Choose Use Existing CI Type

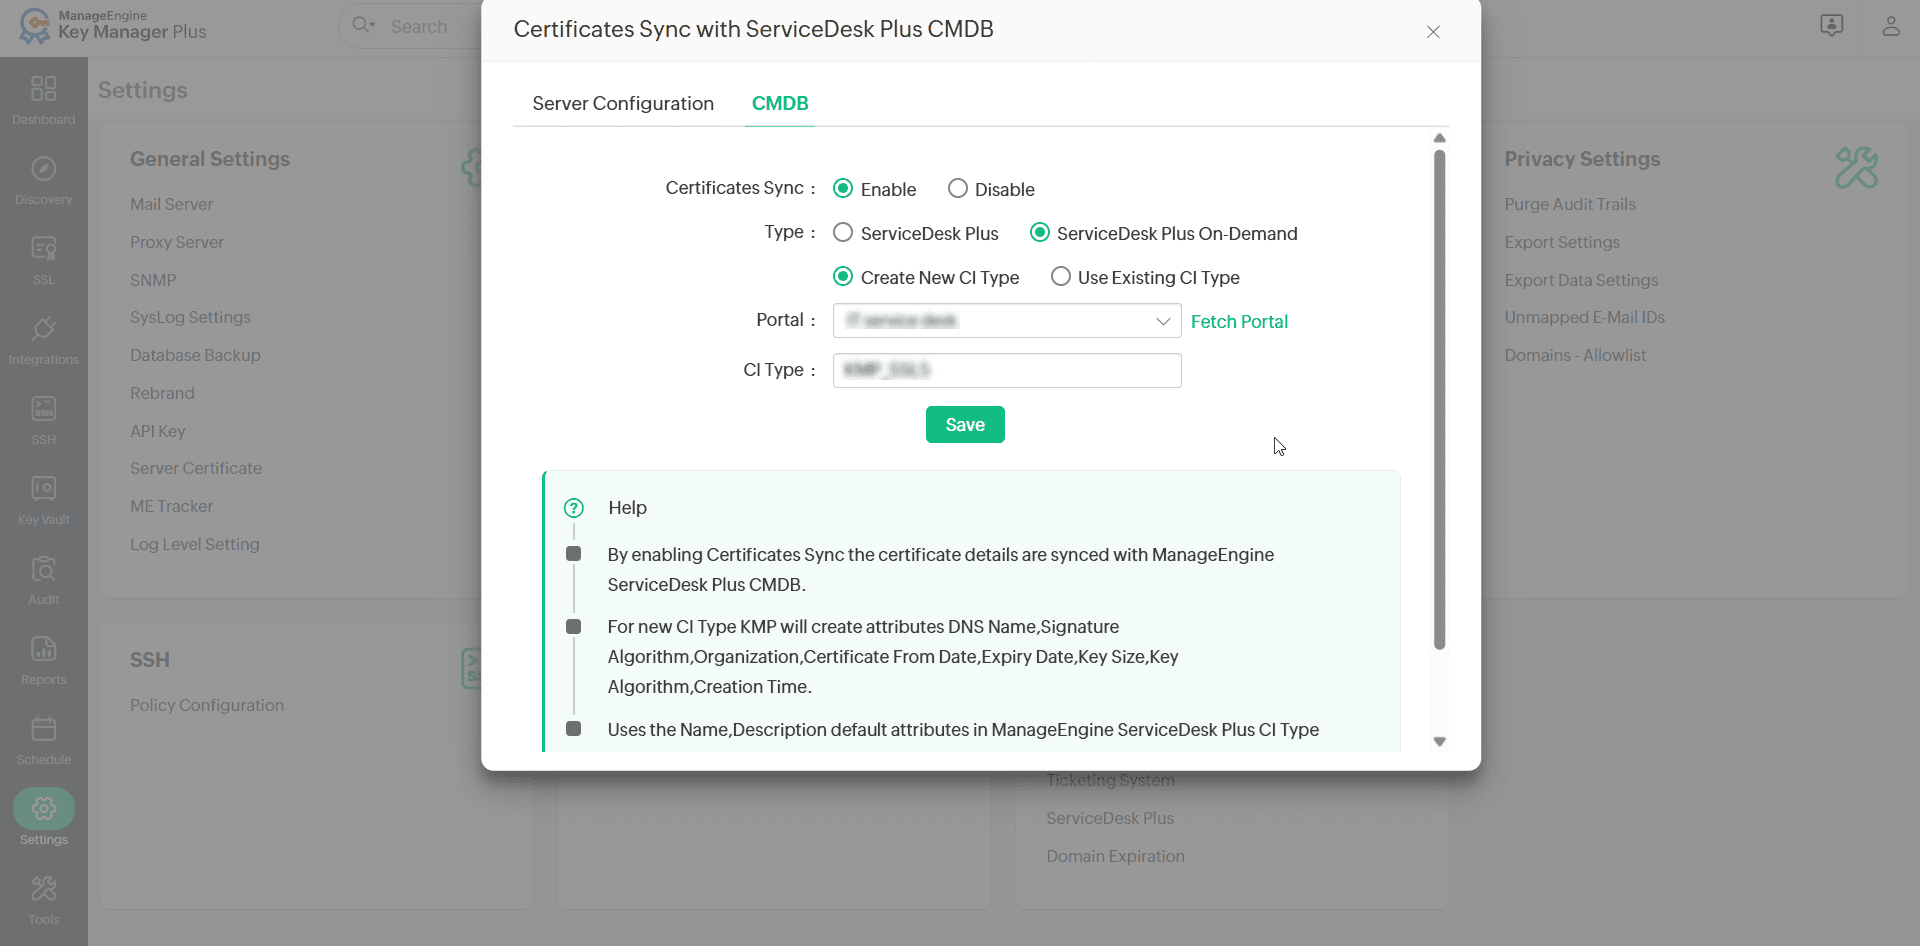pyautogui.click(x=1060, y=277)
